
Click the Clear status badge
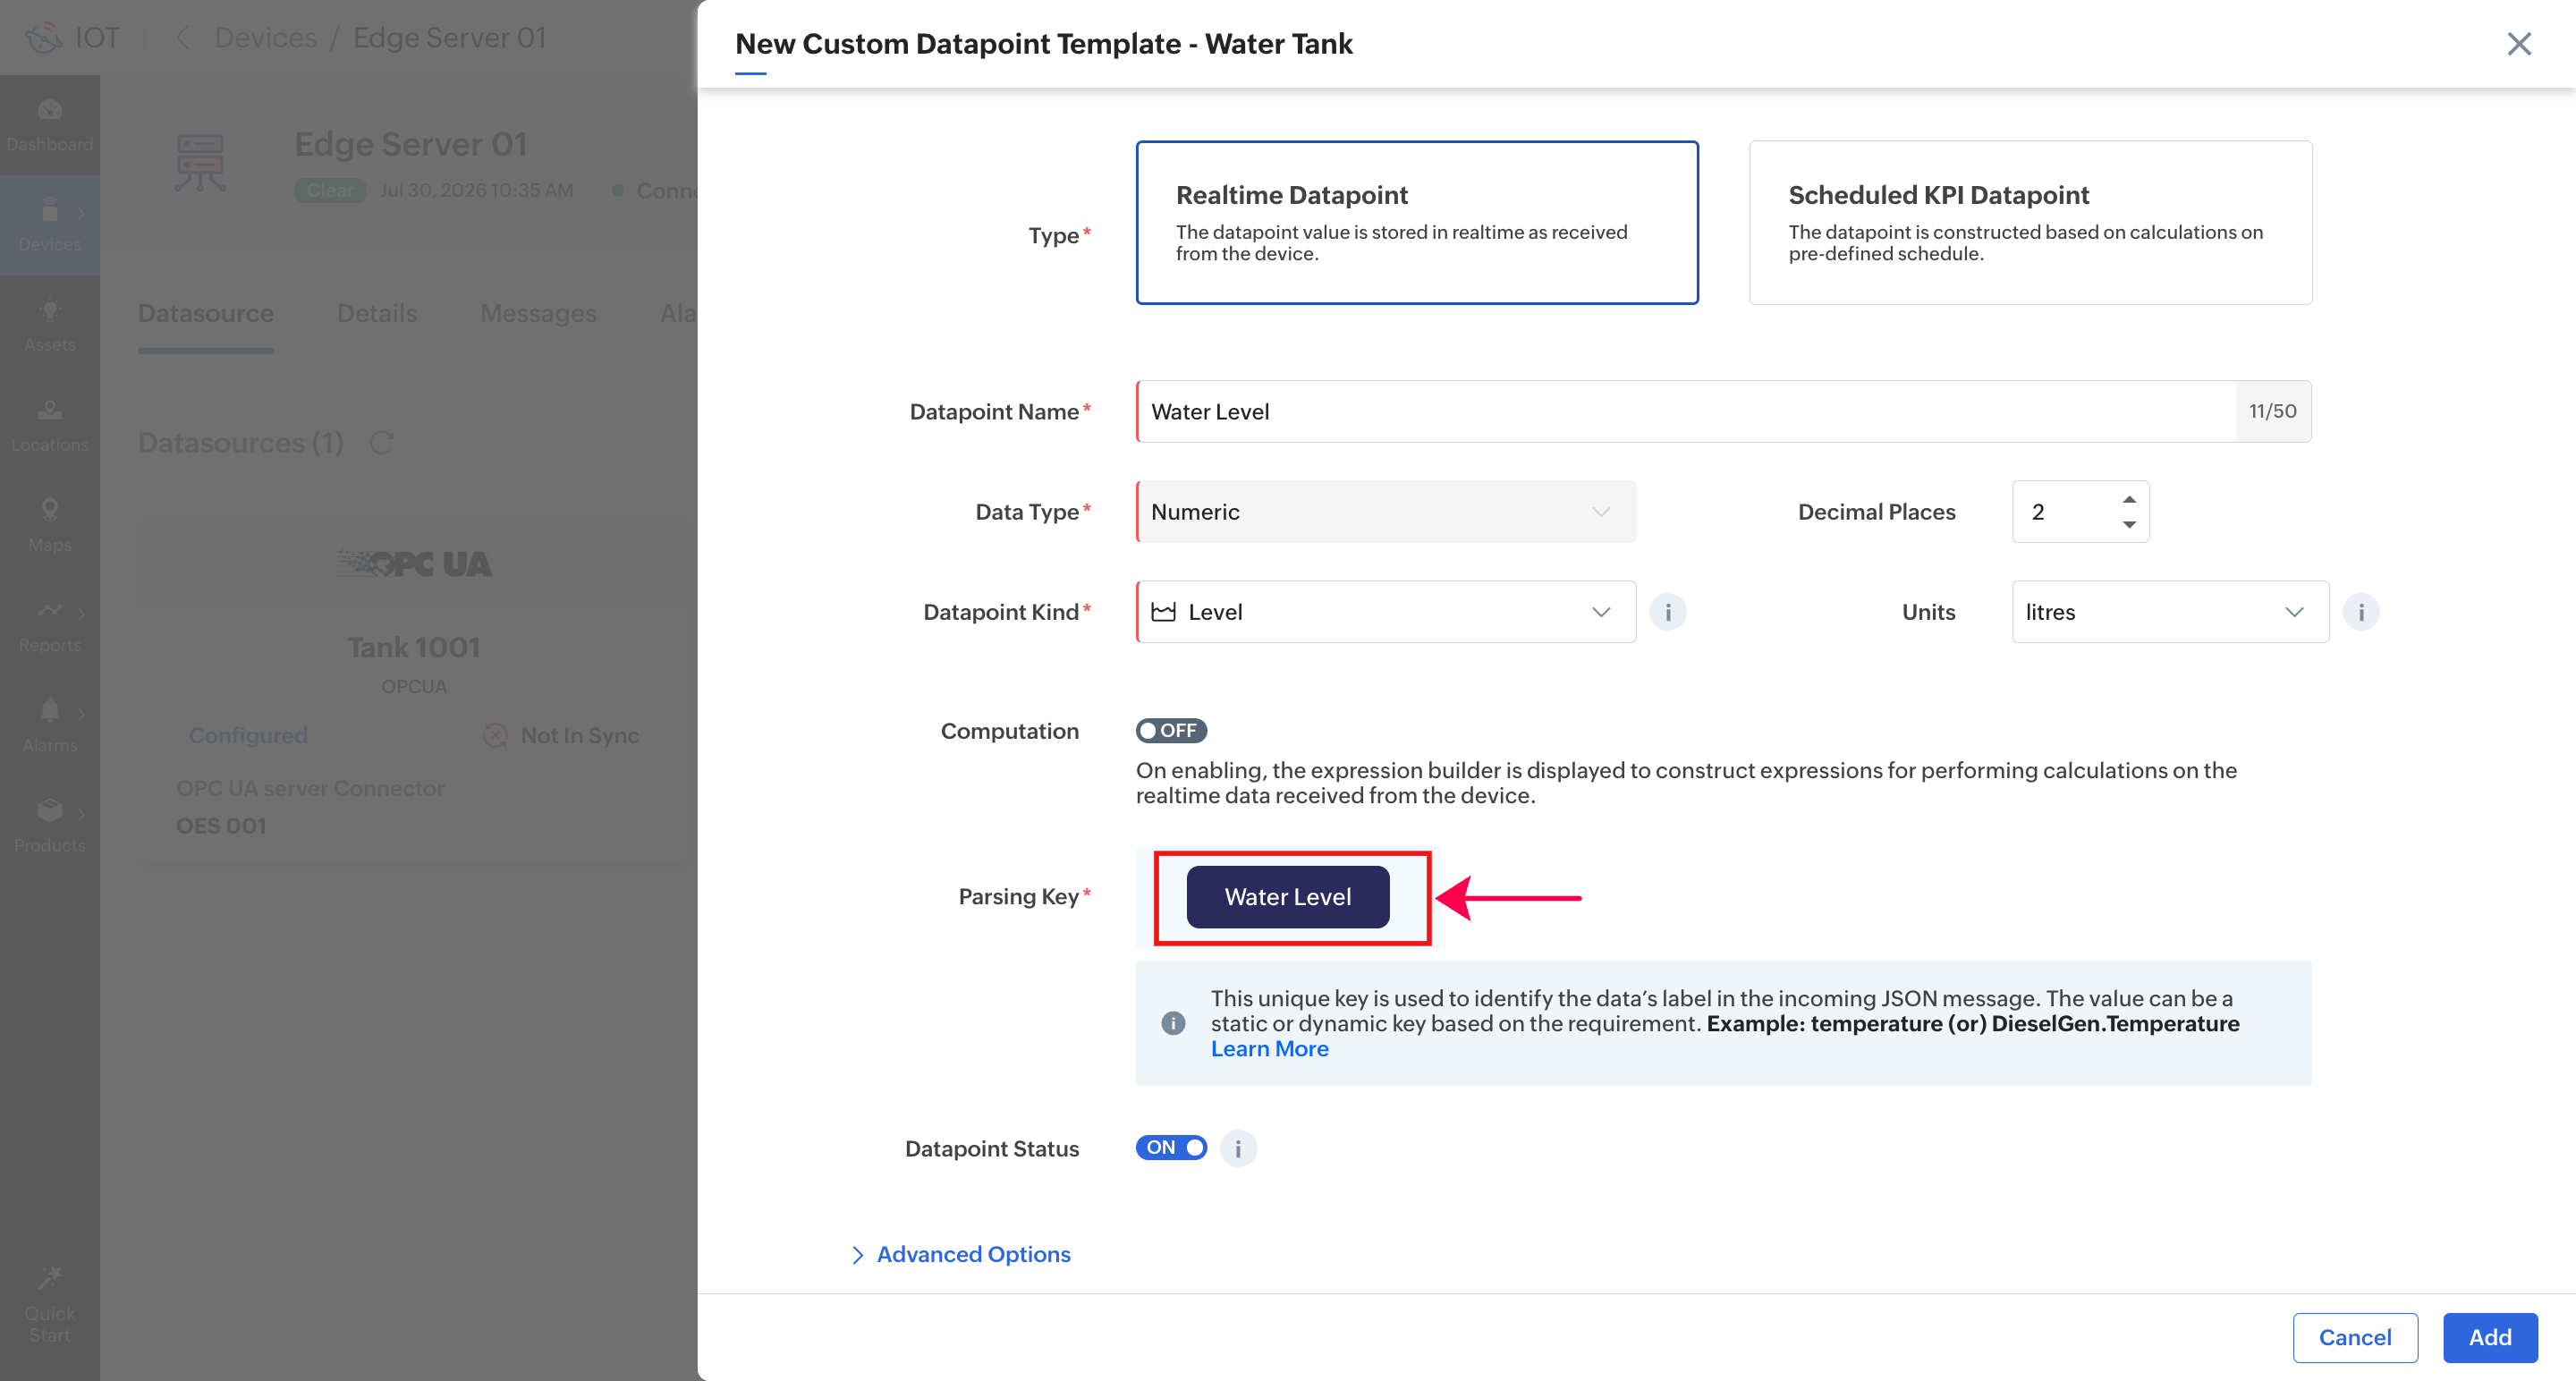pos(330,190)
